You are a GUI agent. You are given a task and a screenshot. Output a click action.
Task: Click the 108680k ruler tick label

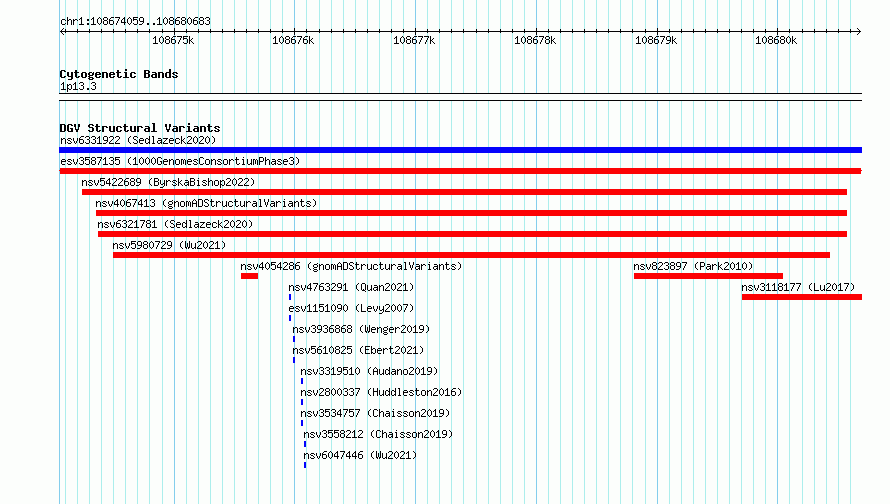(776, 40)
